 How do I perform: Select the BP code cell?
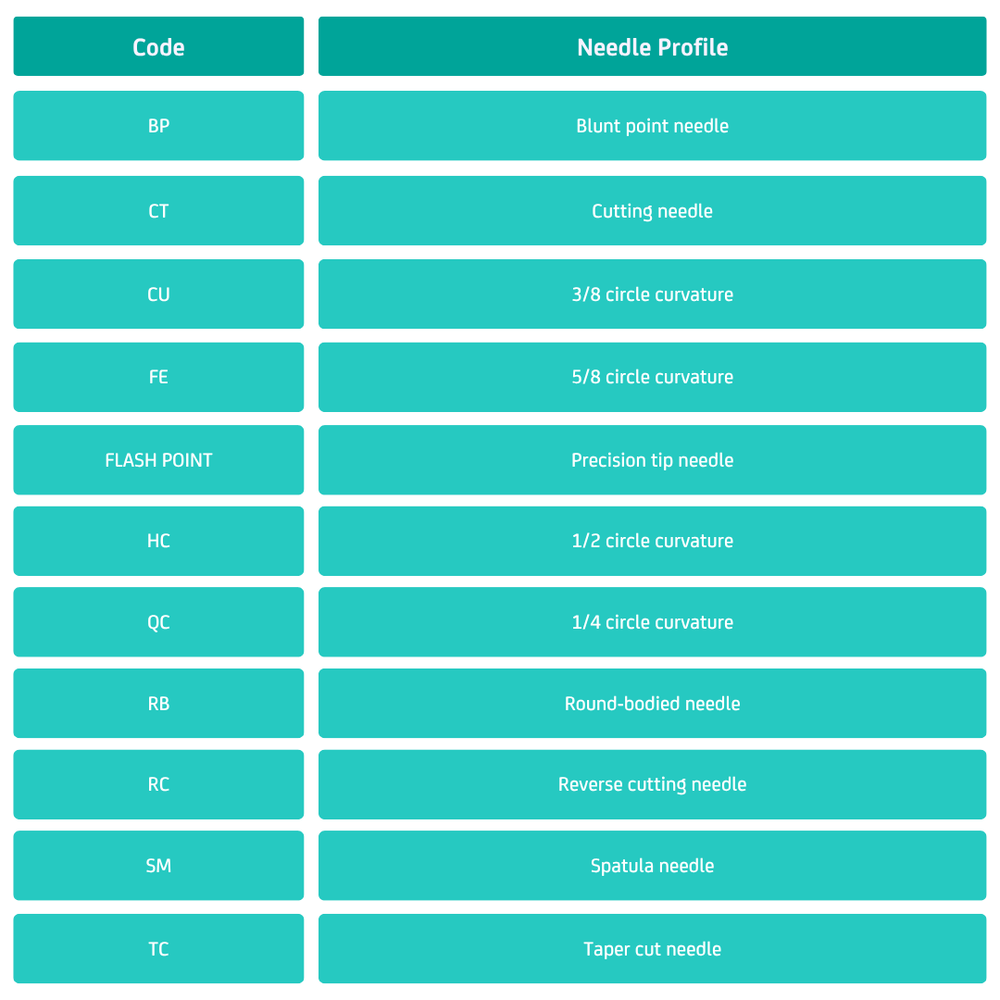click(x=158, y=126)
